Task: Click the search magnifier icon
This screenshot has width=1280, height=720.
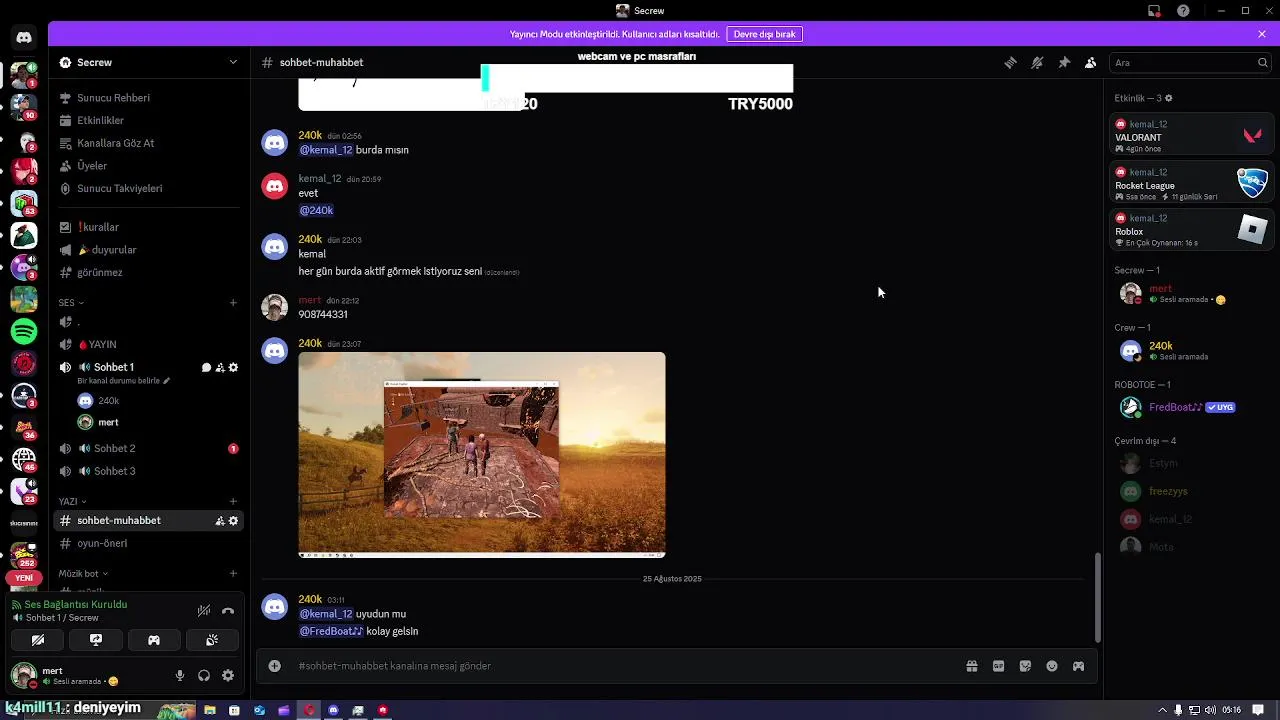Action: coord(1263,62)
